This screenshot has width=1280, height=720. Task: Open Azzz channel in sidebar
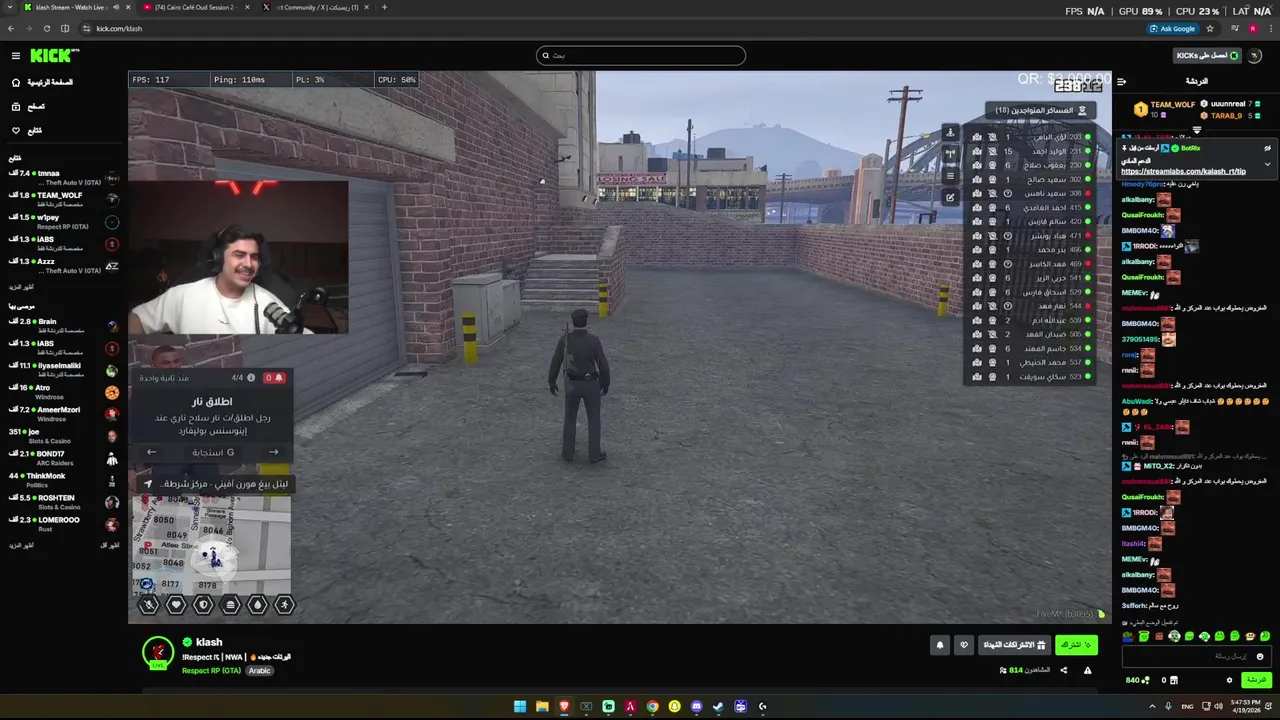63,266
